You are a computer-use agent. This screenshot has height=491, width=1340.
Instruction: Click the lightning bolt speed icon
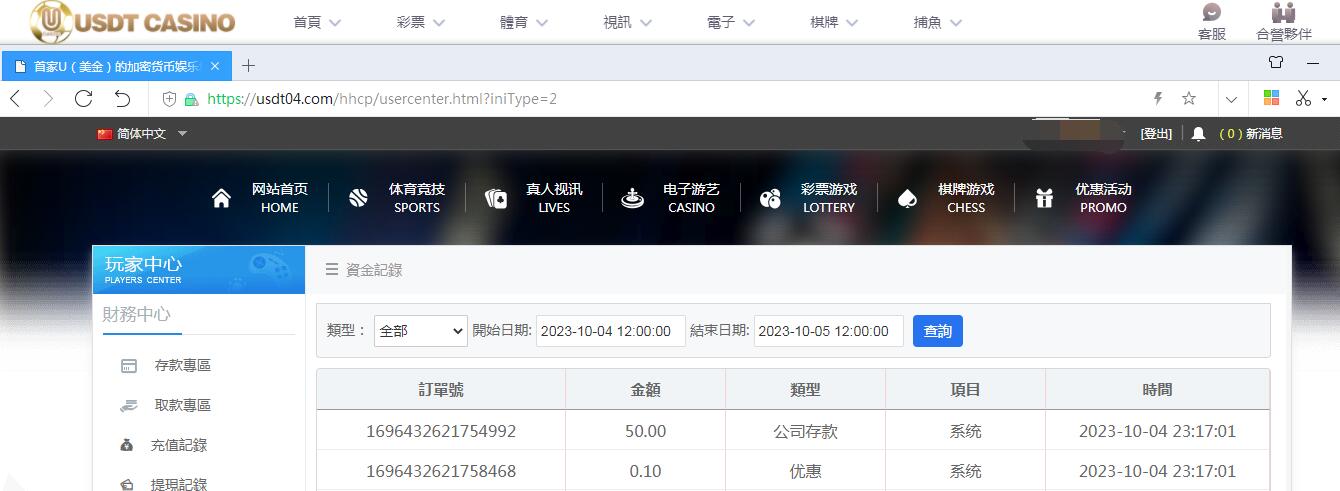pyautogui.click(x=1158, y=99)
